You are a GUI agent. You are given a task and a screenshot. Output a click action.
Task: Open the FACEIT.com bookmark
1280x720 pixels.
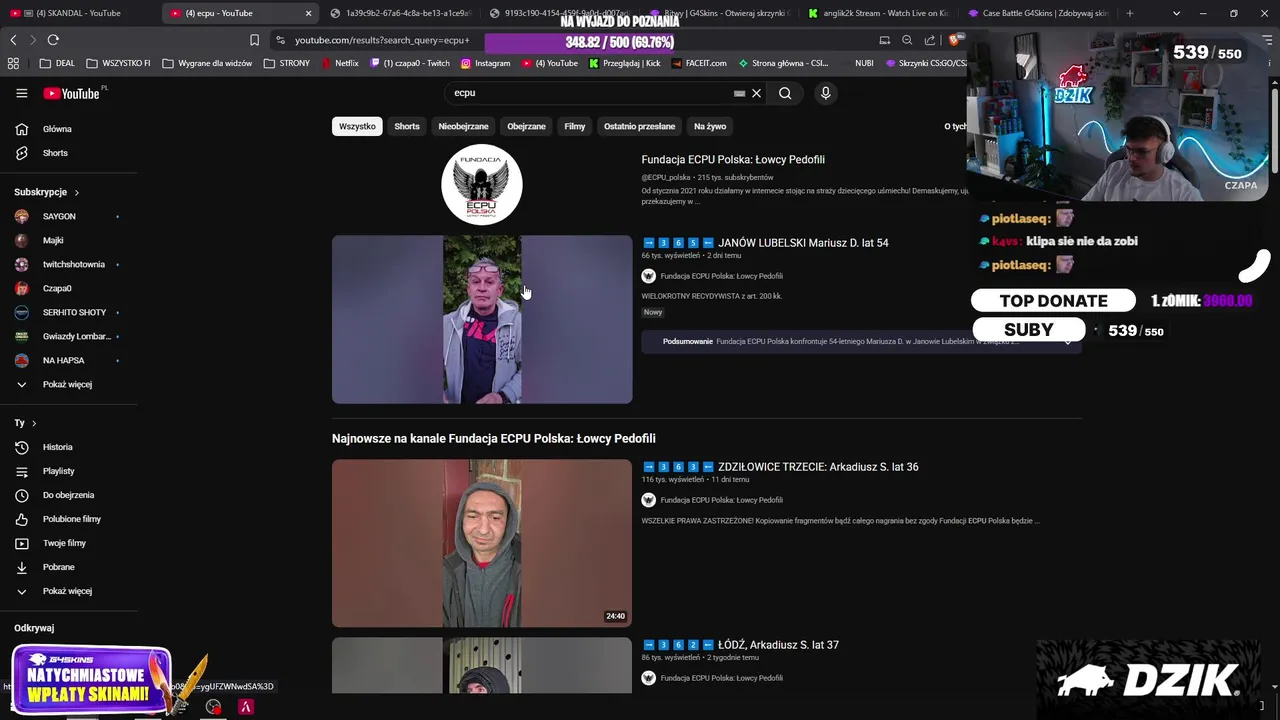coord(699,63)
